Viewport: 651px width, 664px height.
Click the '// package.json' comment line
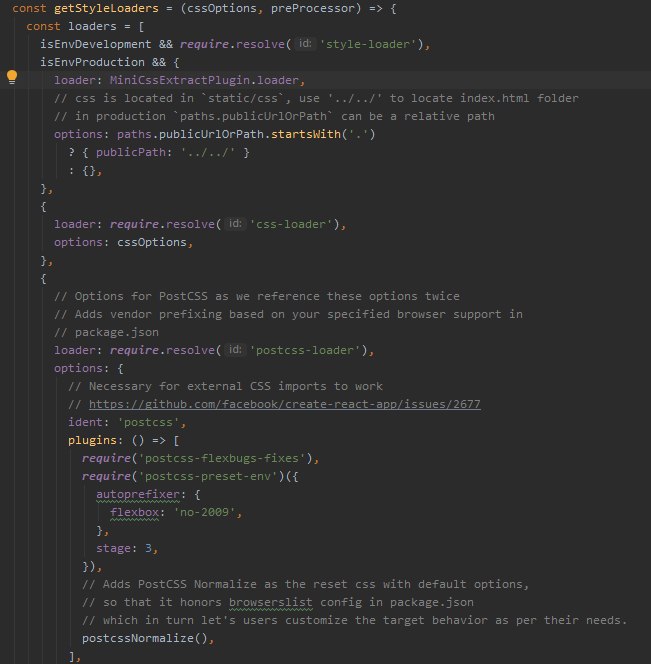coord(106,332)
